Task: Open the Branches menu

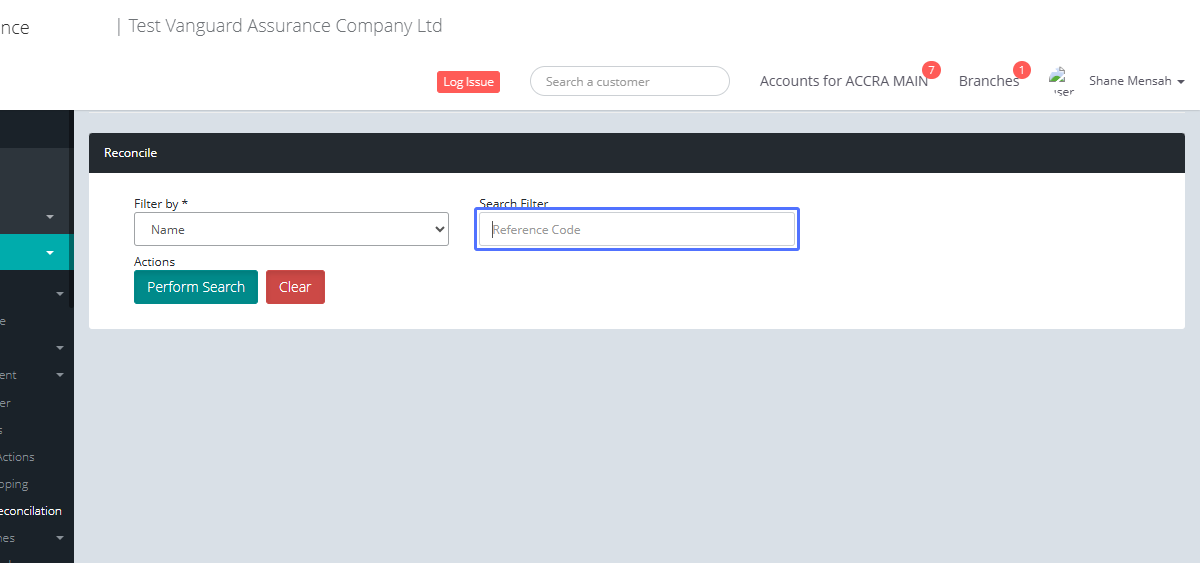Action: point(988,81)
